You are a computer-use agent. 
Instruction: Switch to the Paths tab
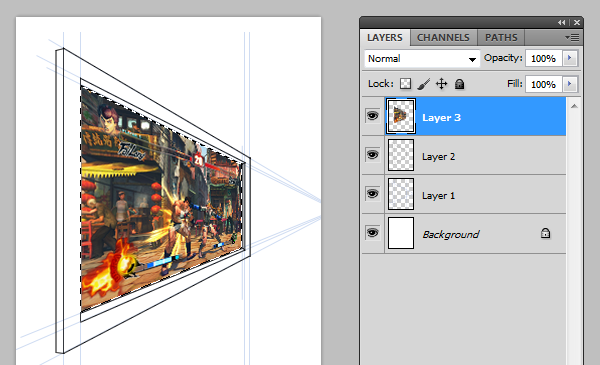[501, 37]
